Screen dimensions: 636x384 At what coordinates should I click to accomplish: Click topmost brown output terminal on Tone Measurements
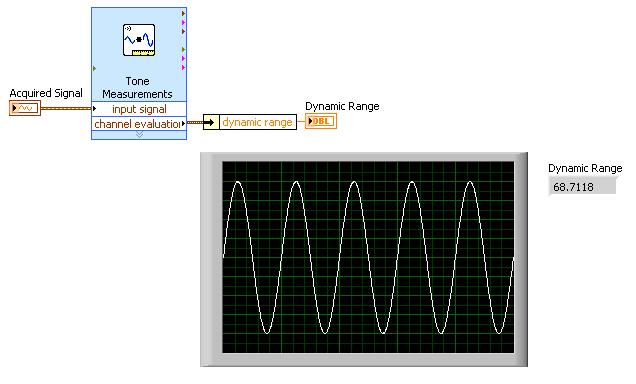(183, 13)
